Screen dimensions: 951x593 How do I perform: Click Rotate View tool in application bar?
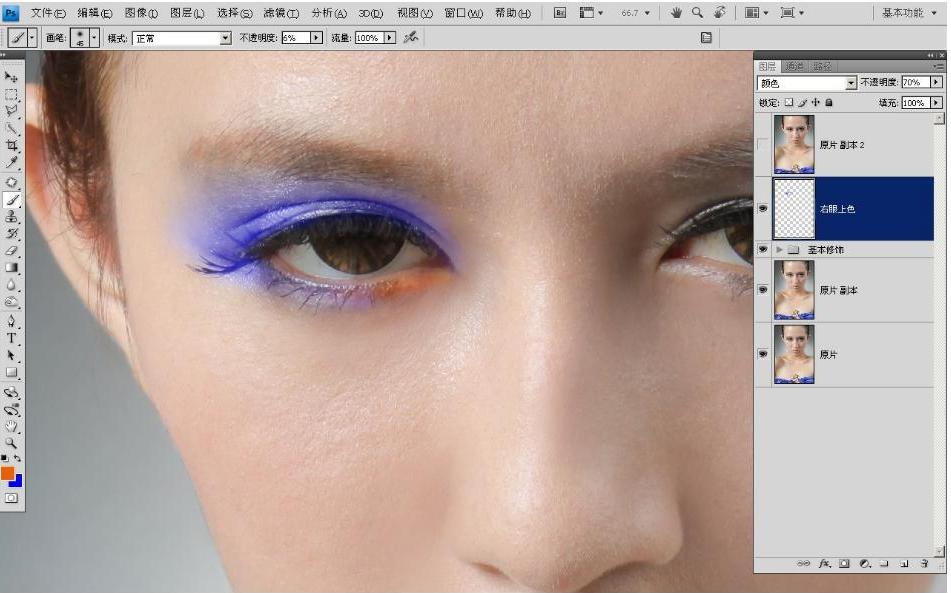(719, 12)
